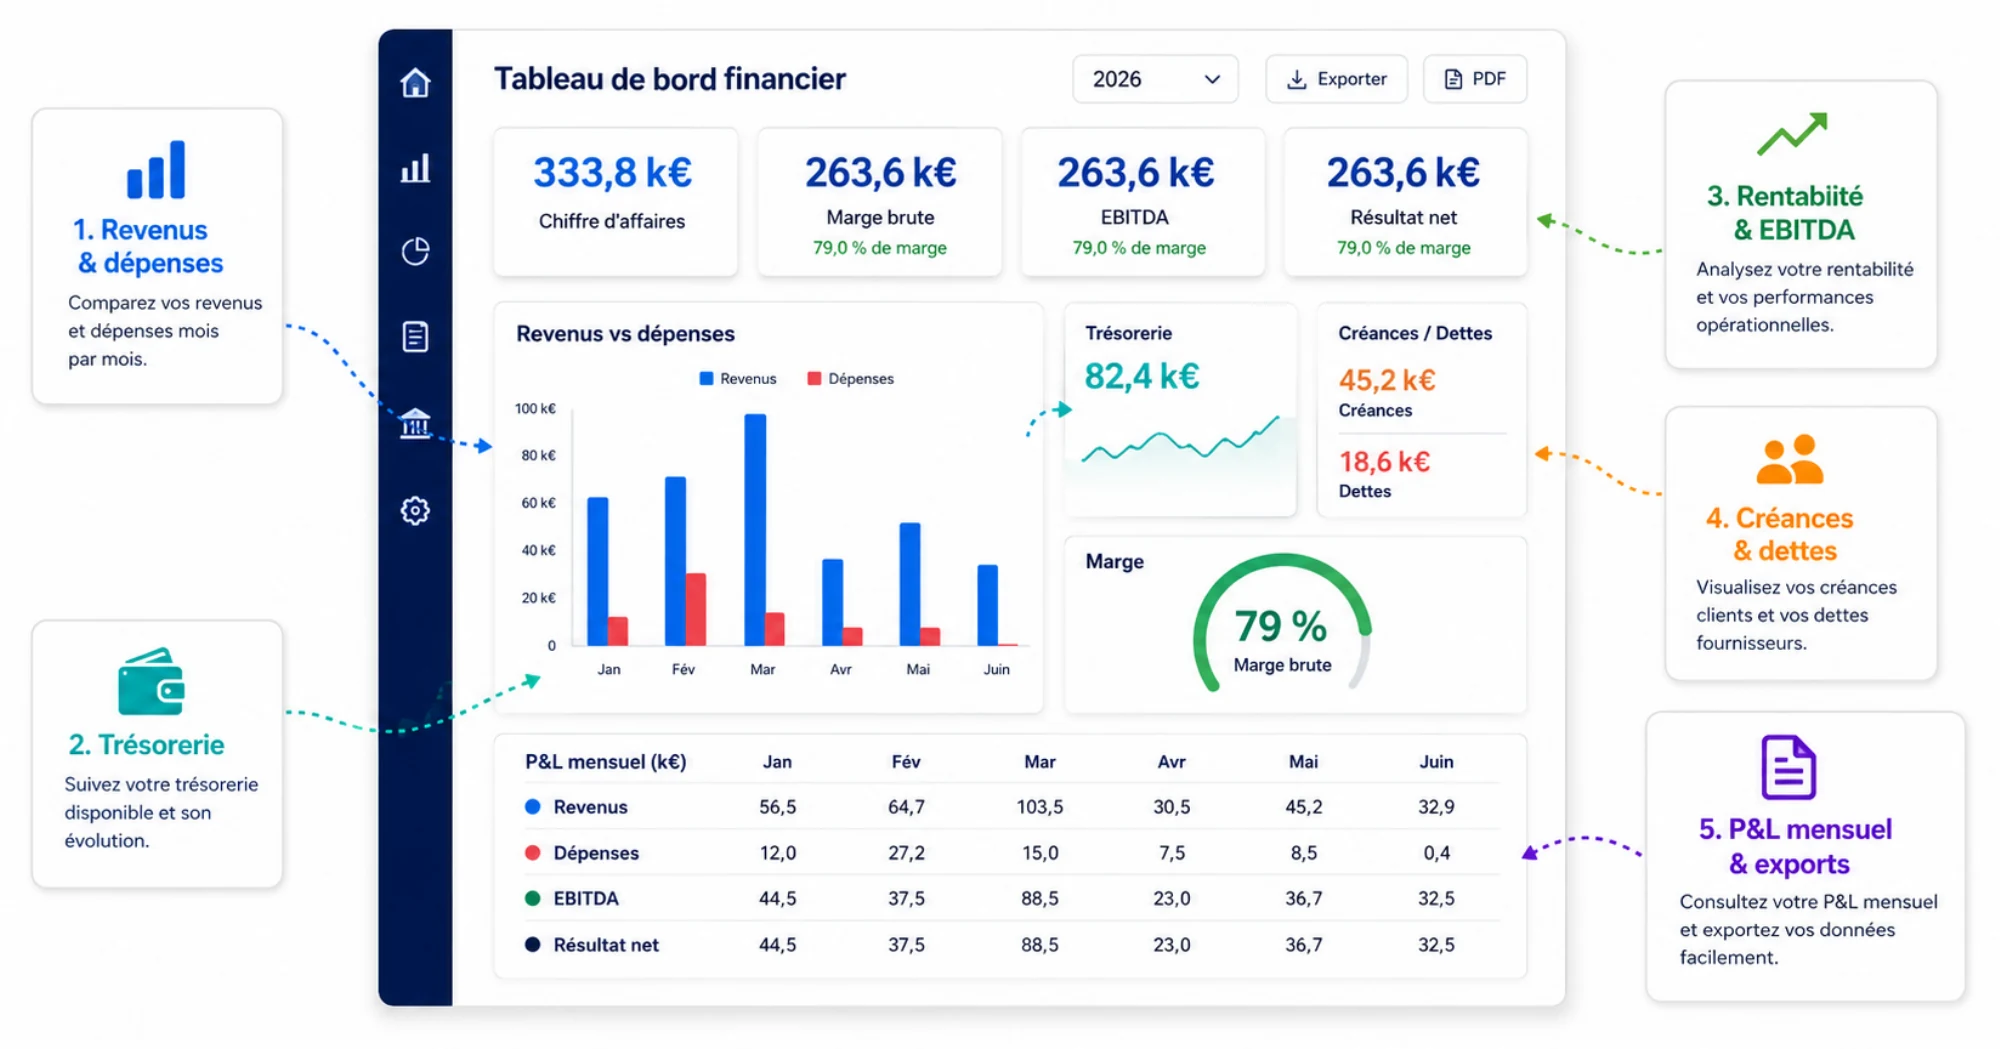Select the EBITDA 263,6 k€ card
This screenshot has width=2000, height=1049.
point(1143,201)
